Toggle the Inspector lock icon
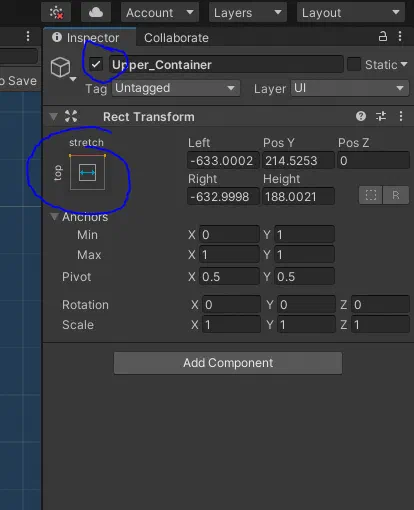Image resolution: width=414 pixels, height=510 pixels. click(383, 36)
